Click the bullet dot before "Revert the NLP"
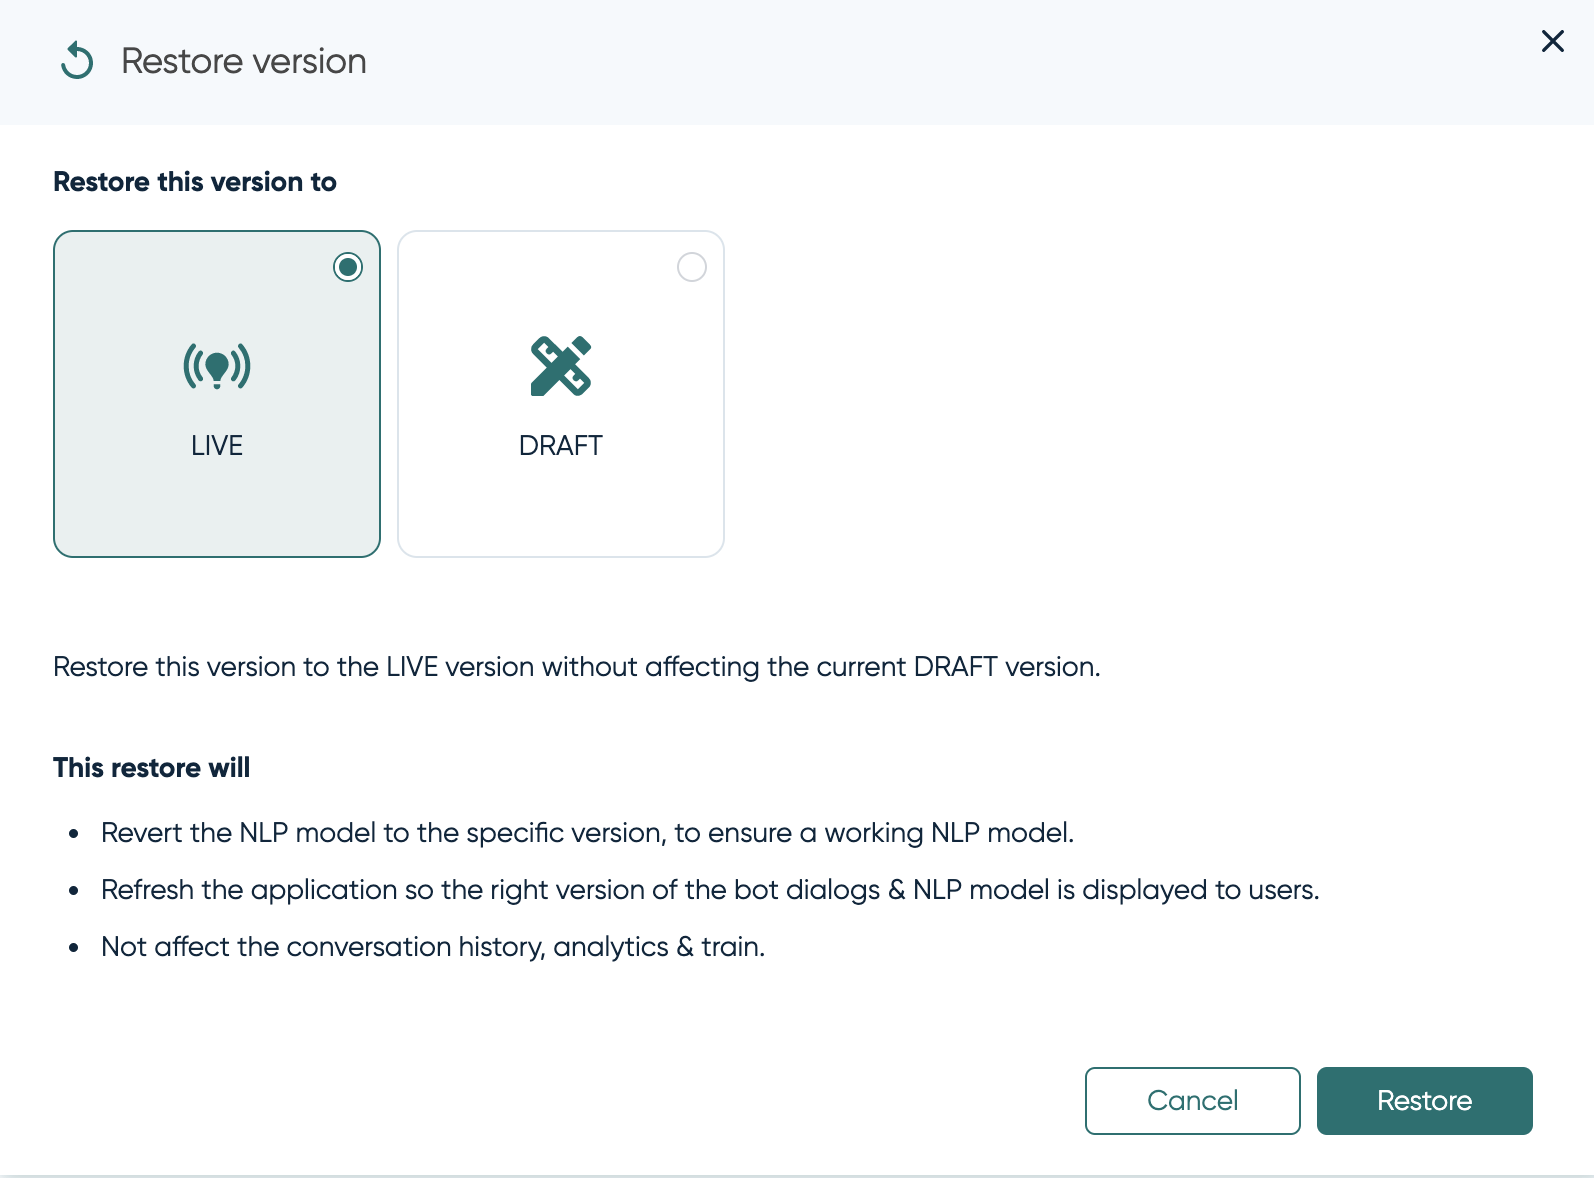The width and height of the screenshot is (1594, 1178). pos(74,834)
